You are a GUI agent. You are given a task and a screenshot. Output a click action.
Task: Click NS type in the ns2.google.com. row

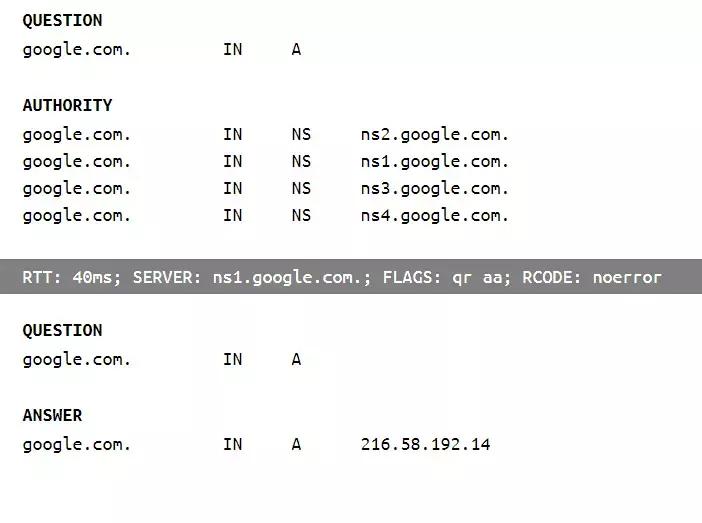click(x=301, y=134)
